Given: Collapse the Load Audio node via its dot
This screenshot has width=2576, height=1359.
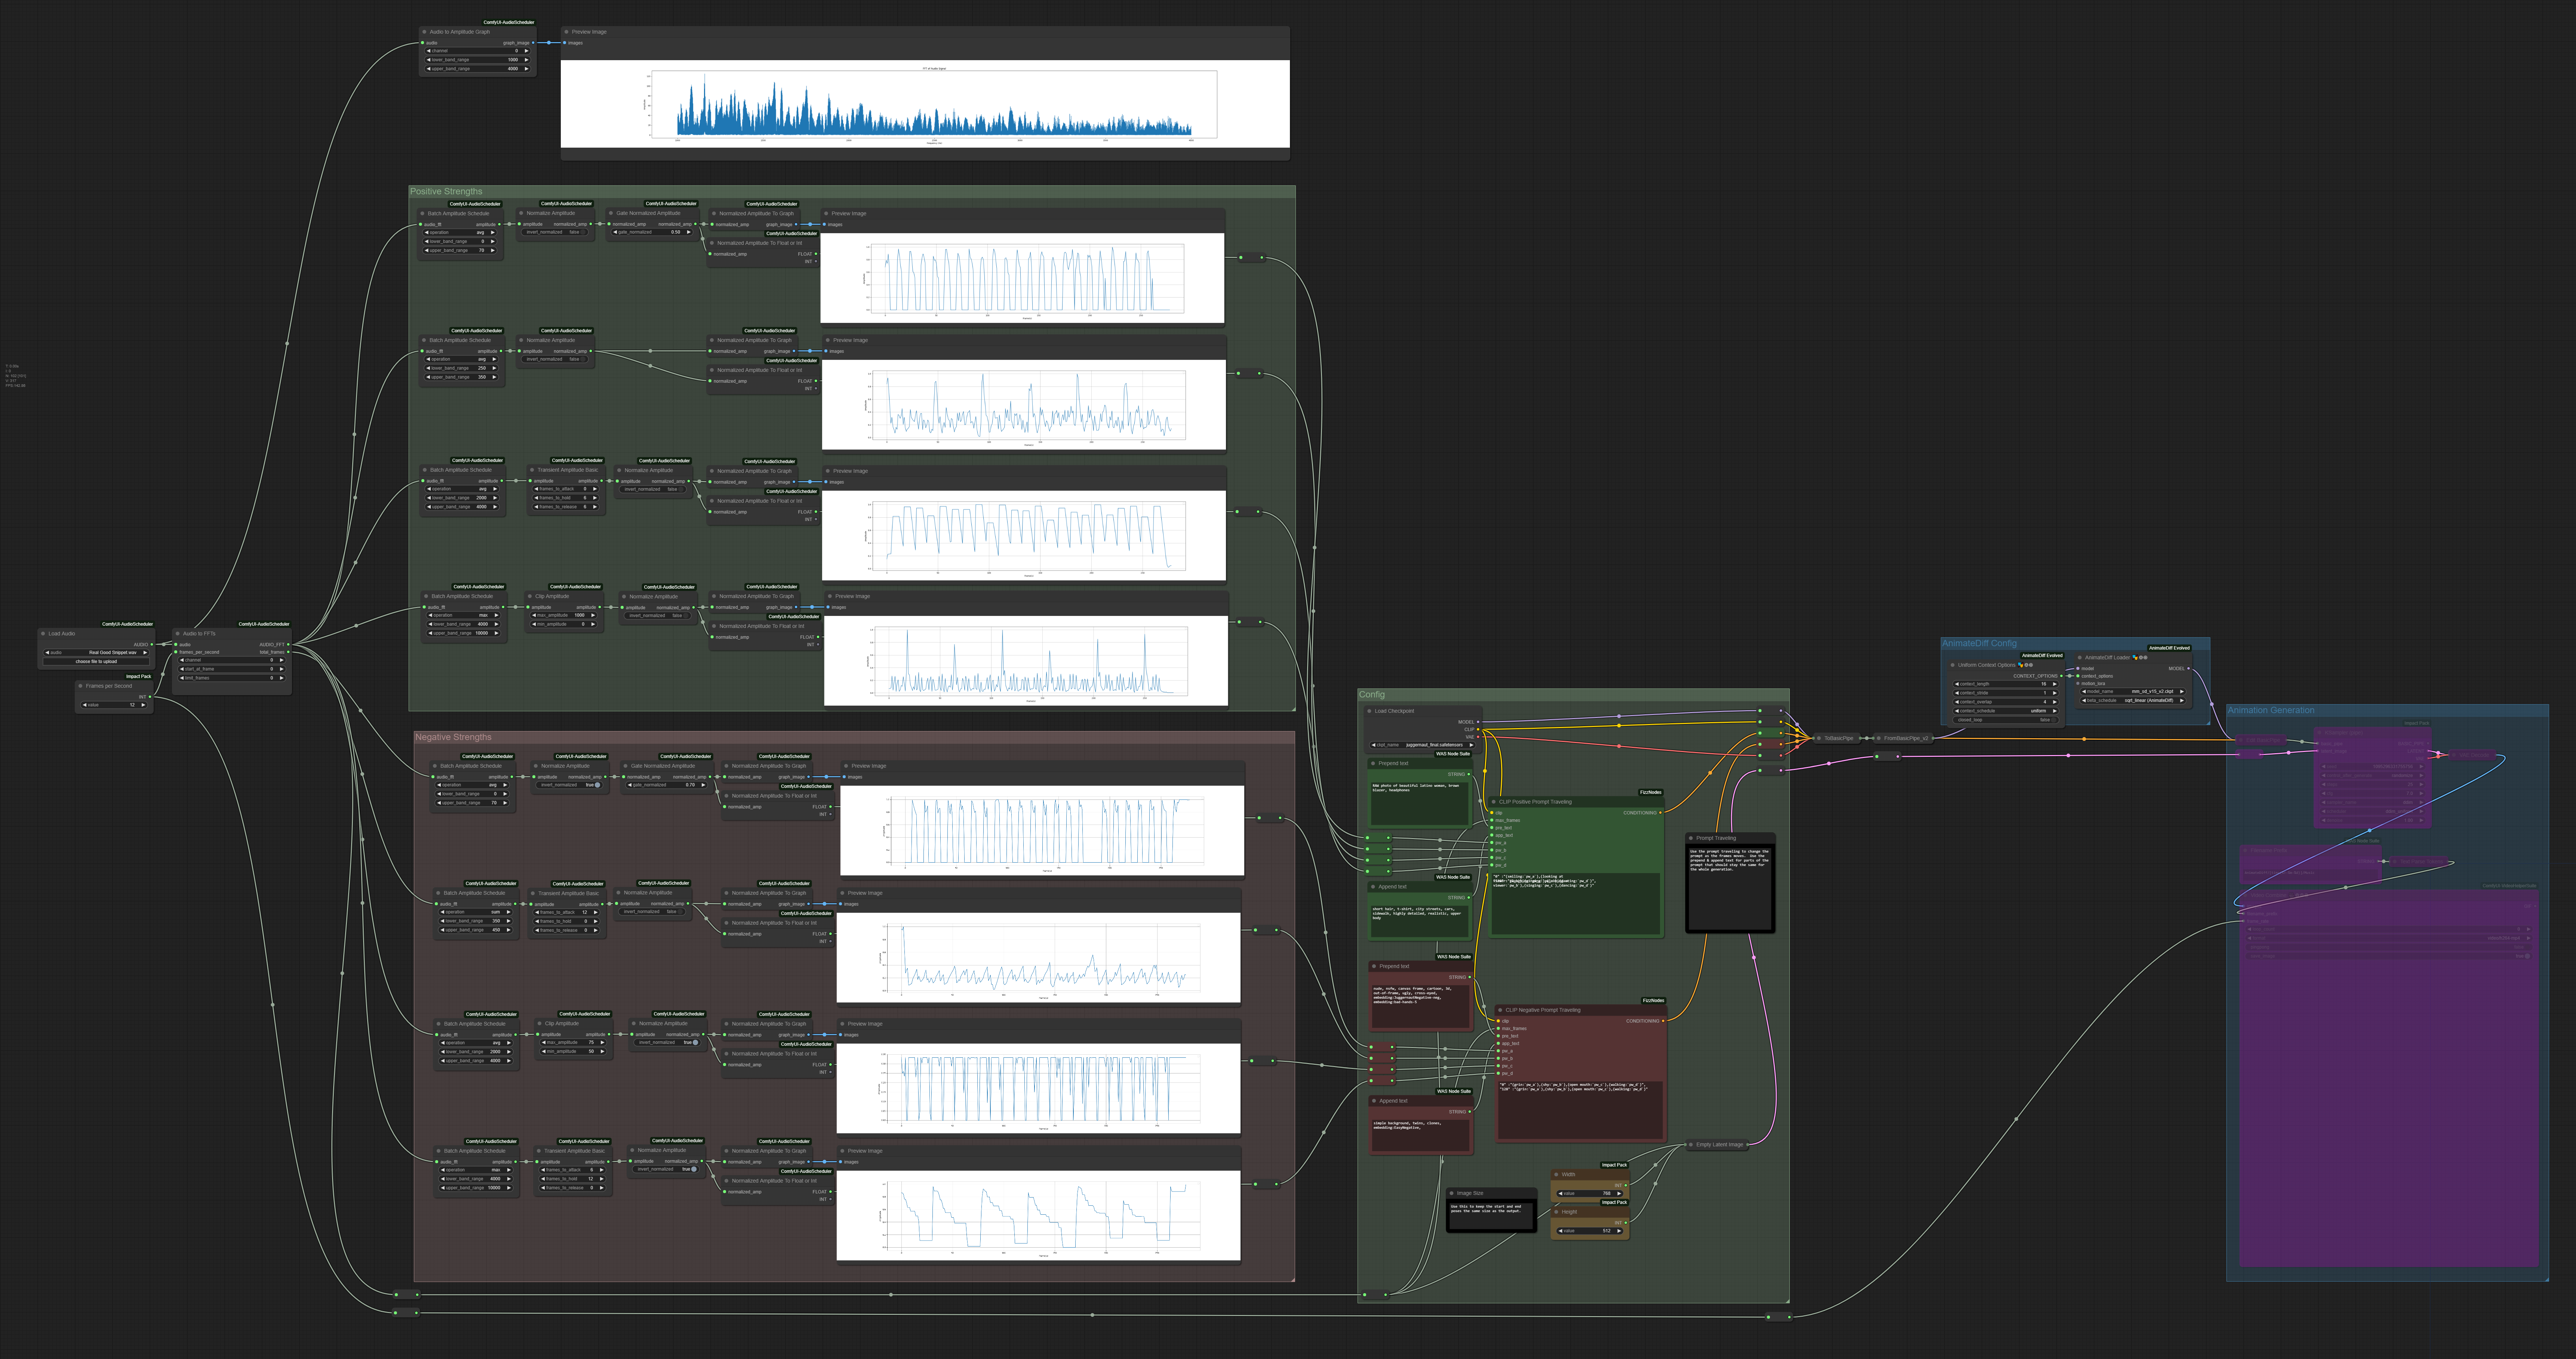Looking at the screenshot, I should pyautogui.click(x=43, y=634).
